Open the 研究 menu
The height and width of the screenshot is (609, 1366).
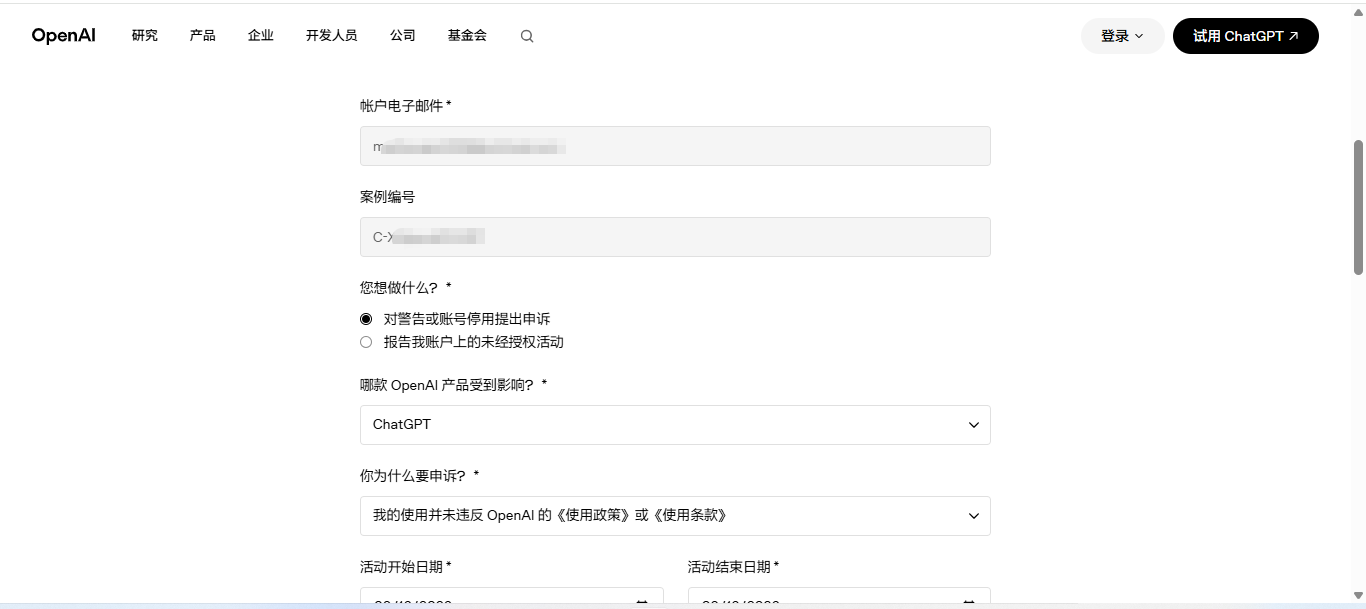(145, 36)
